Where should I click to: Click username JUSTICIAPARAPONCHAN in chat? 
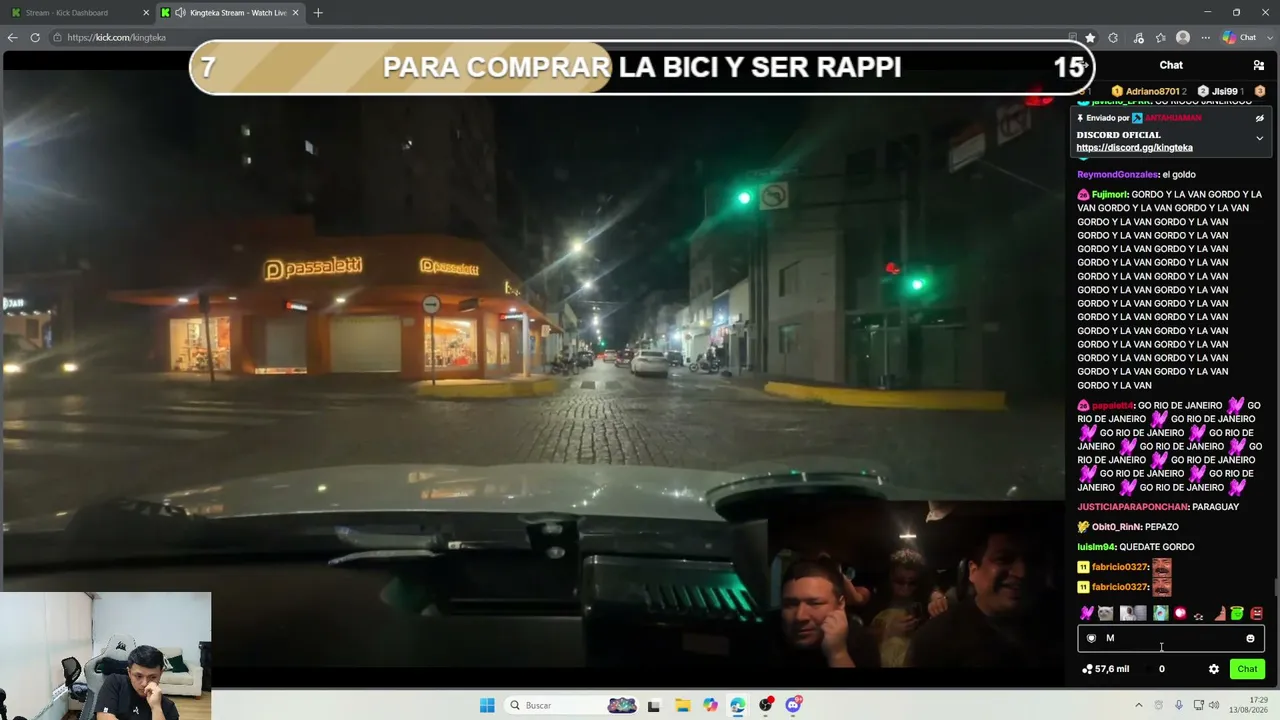click(x=1132, y=507)
